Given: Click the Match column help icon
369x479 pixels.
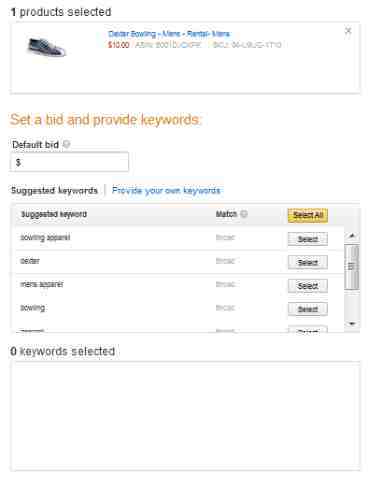Looking at the screenshot, I should [244, 214].
